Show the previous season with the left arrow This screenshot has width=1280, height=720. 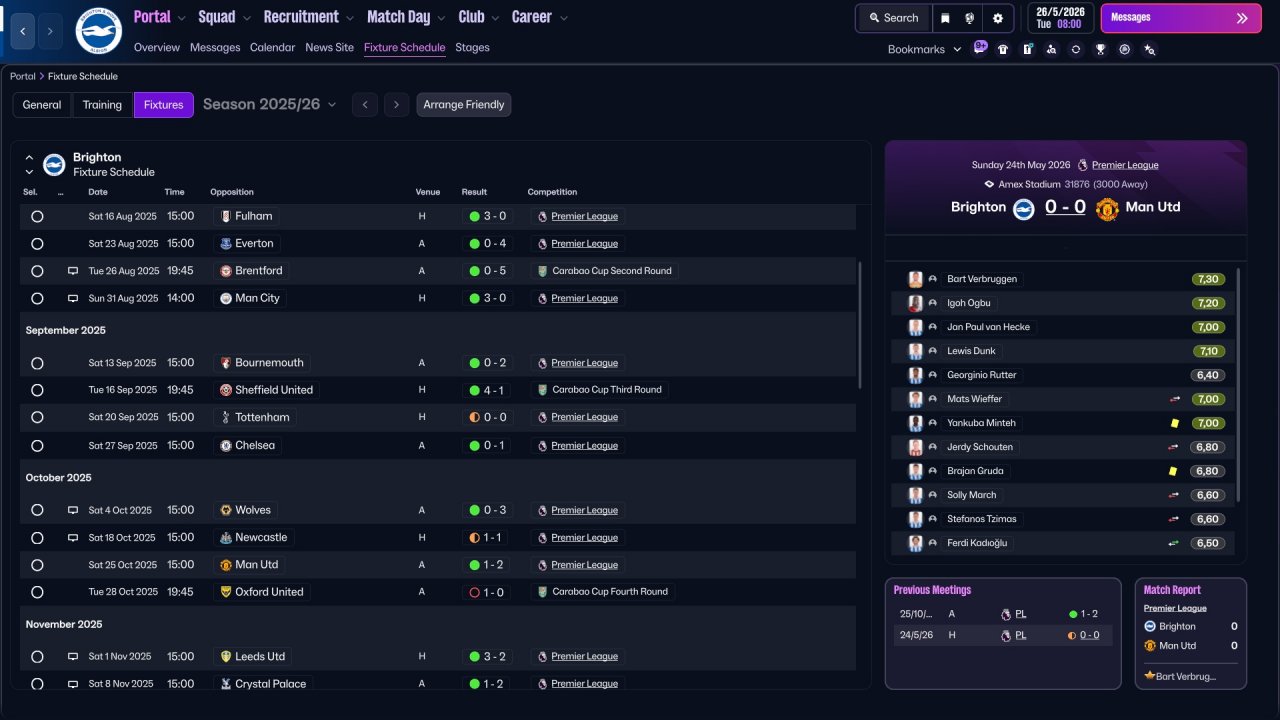pyautogui.click(x=365, y=105)
